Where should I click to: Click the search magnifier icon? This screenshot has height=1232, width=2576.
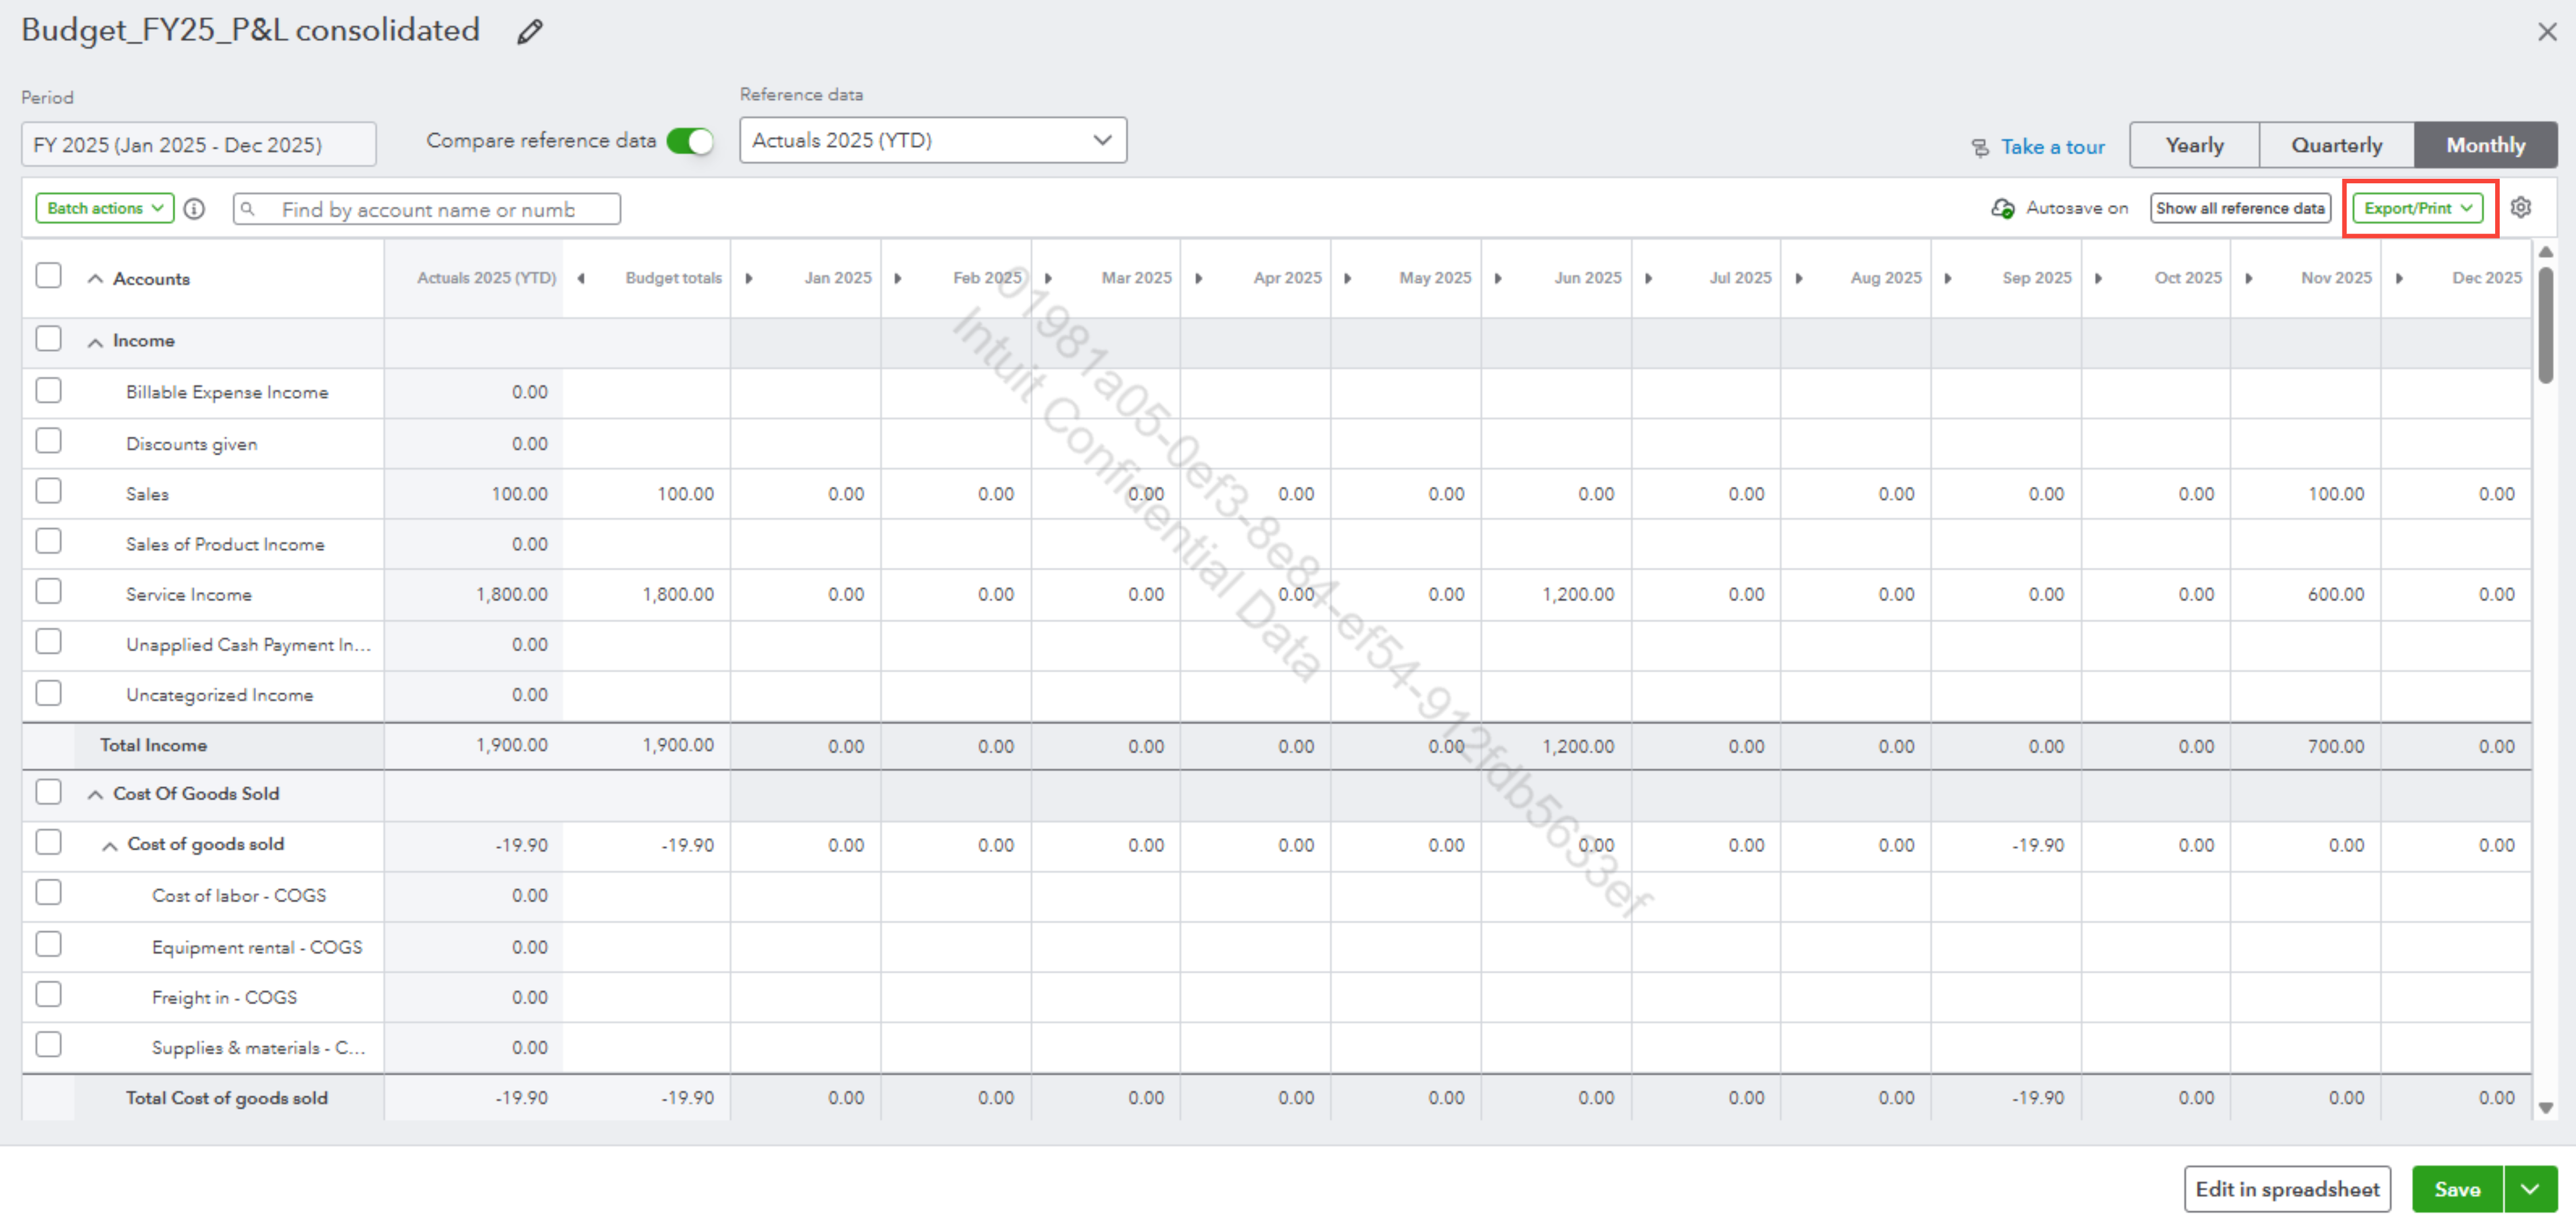click(x=248, y=208)
